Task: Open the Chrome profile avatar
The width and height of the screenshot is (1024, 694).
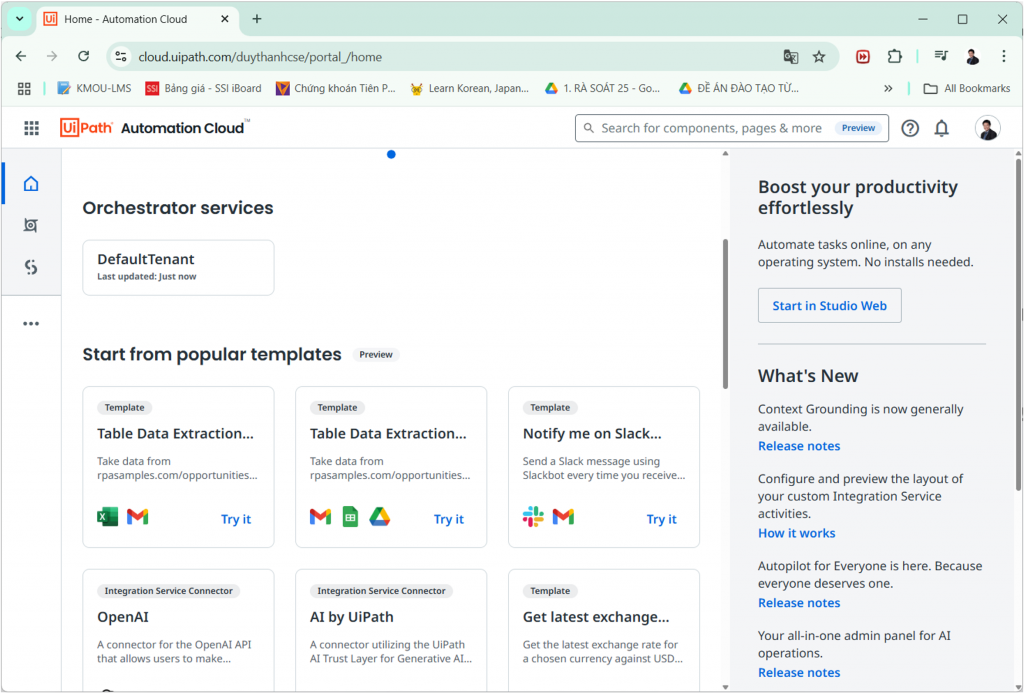Action: (973, 57)
